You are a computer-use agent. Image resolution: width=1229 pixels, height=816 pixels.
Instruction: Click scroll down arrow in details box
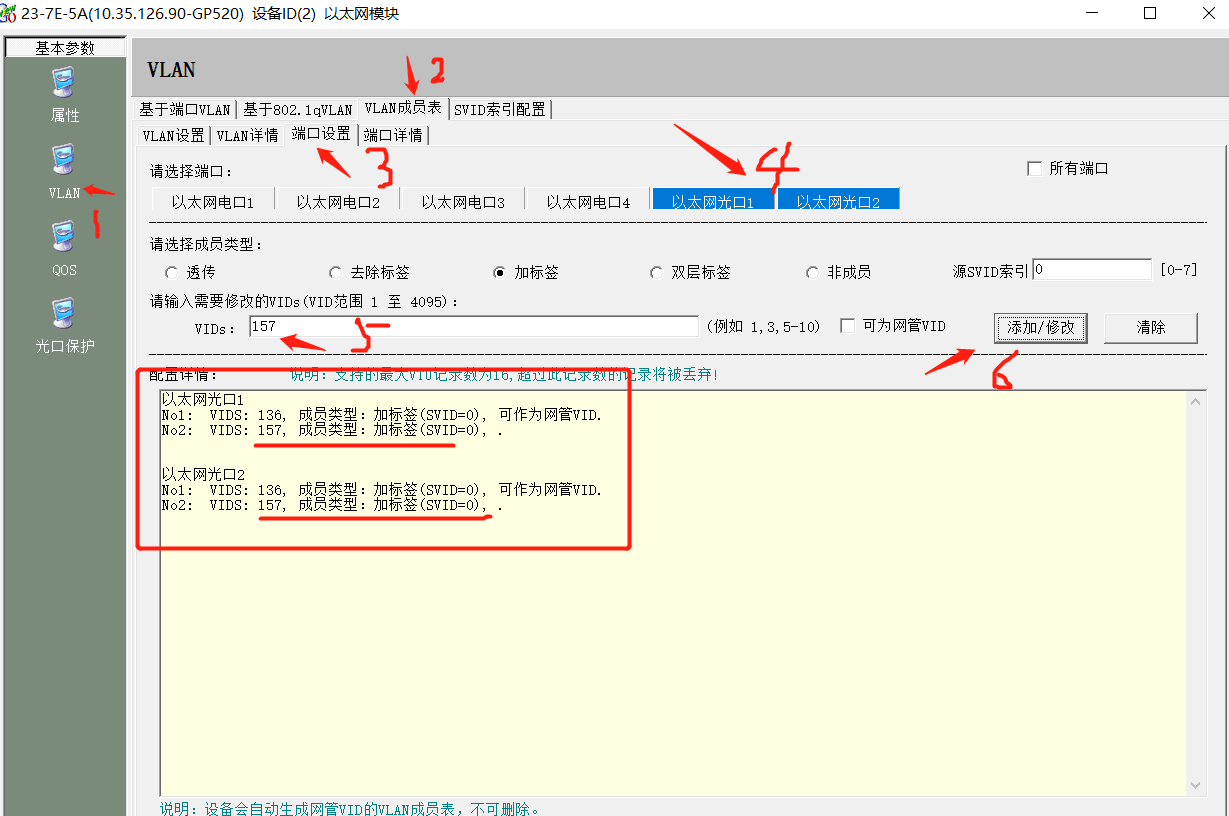pyautogui.click(x=1195, y=785)
